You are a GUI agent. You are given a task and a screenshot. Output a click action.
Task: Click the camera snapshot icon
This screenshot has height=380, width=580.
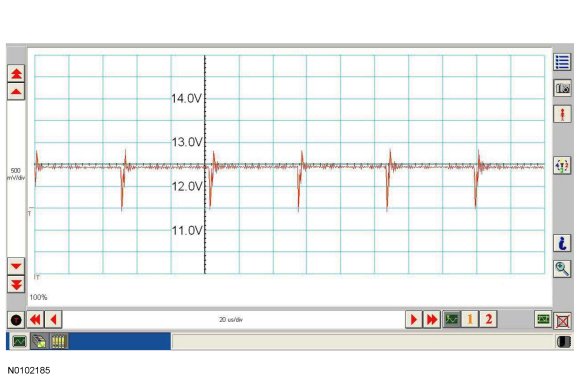click(562, 88)
